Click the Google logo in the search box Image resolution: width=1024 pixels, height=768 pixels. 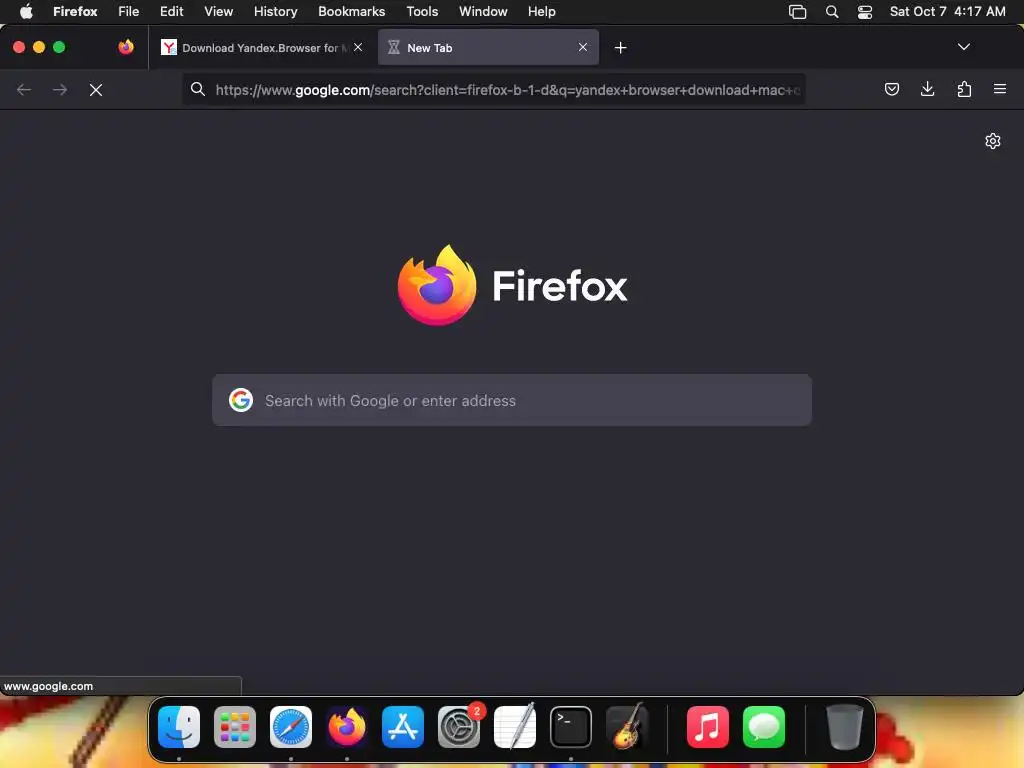click(241, 400)
